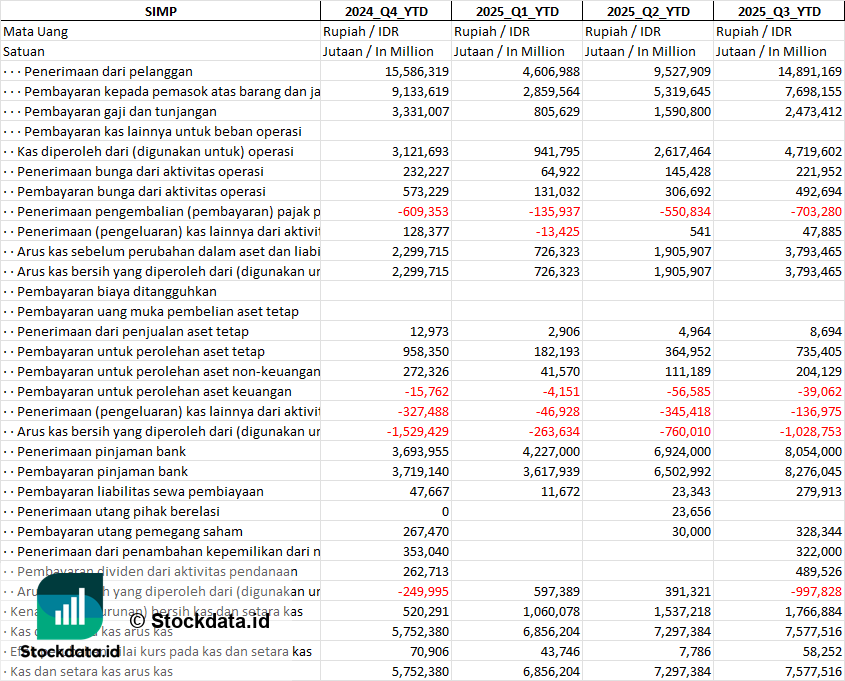Select cell value 14,891,169
Image resolution: width=845 pixels, height=681 pixels.
809,72
